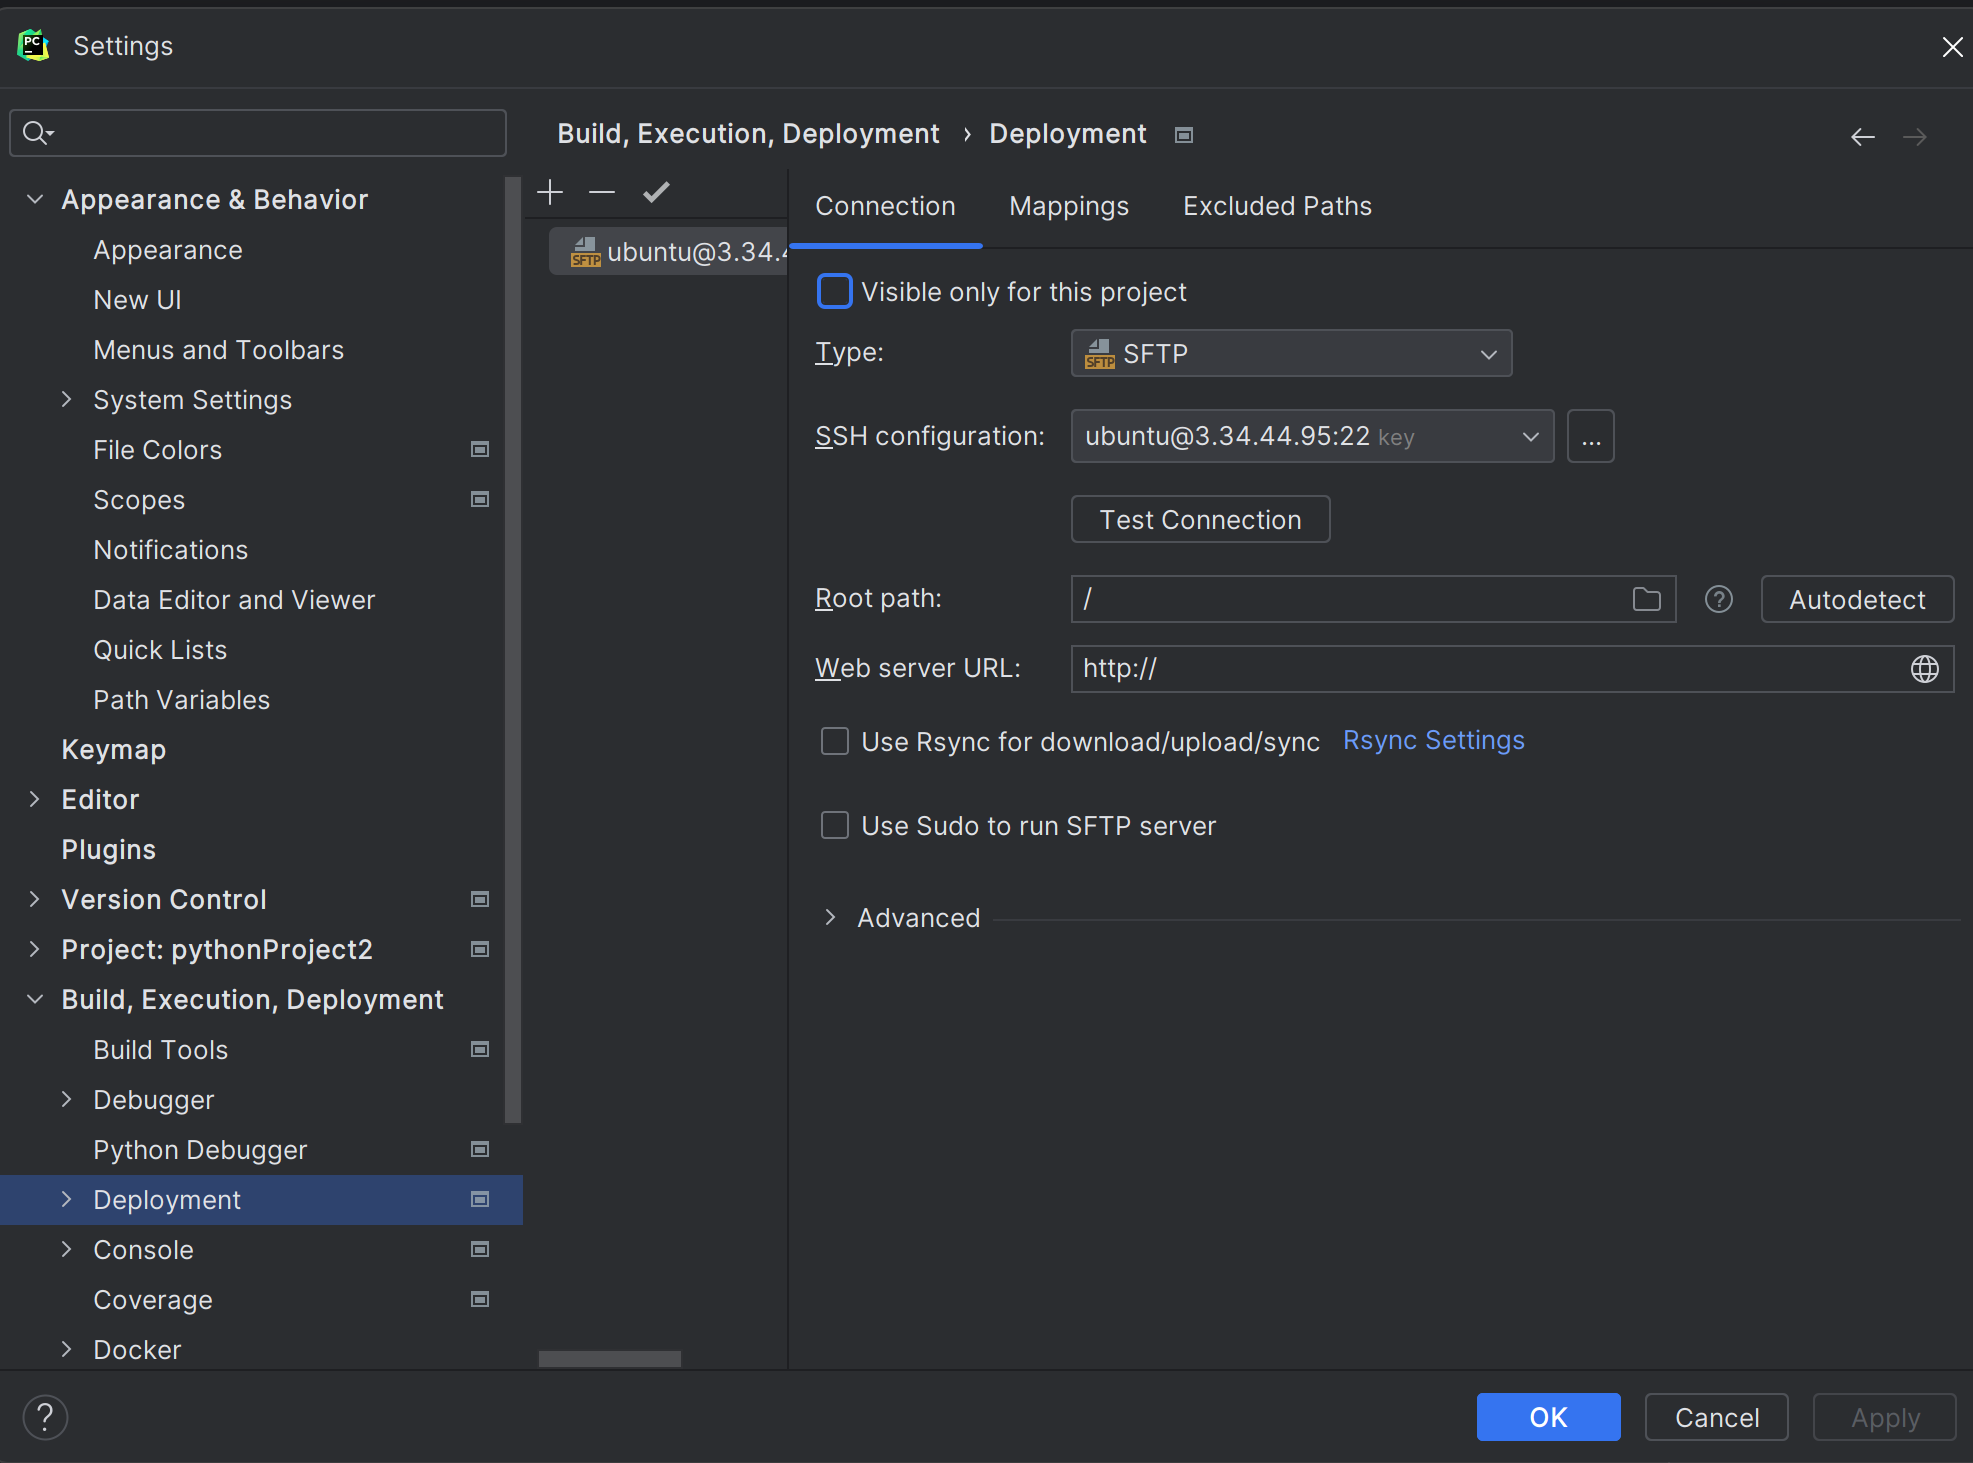The image size is (1973, 1463).
Task: Click the help icon next to Root path
Action: tap(1718, 599)
